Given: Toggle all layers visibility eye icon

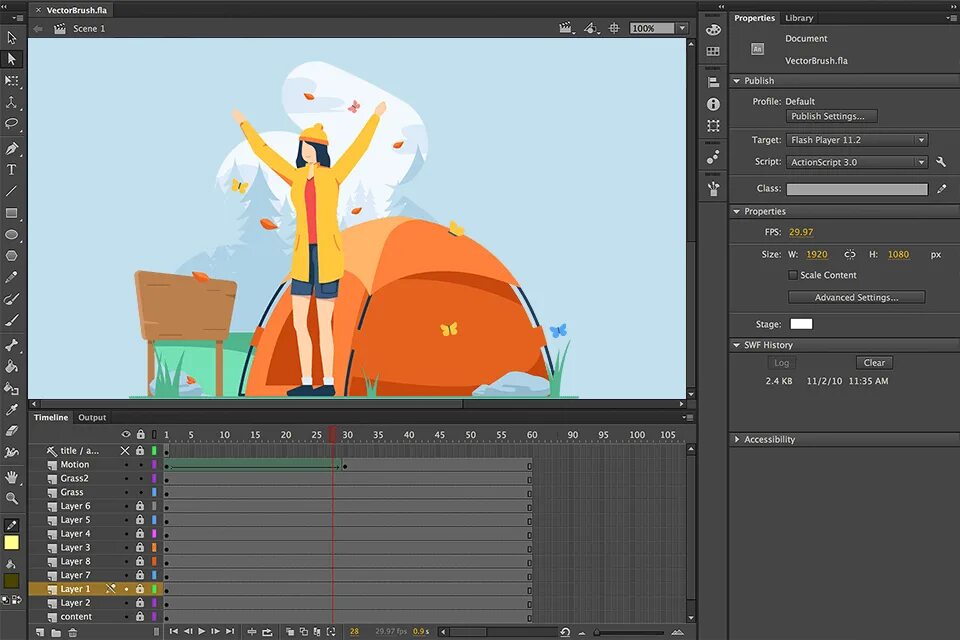Looking at the screenshot, I should tap(126, 434).
